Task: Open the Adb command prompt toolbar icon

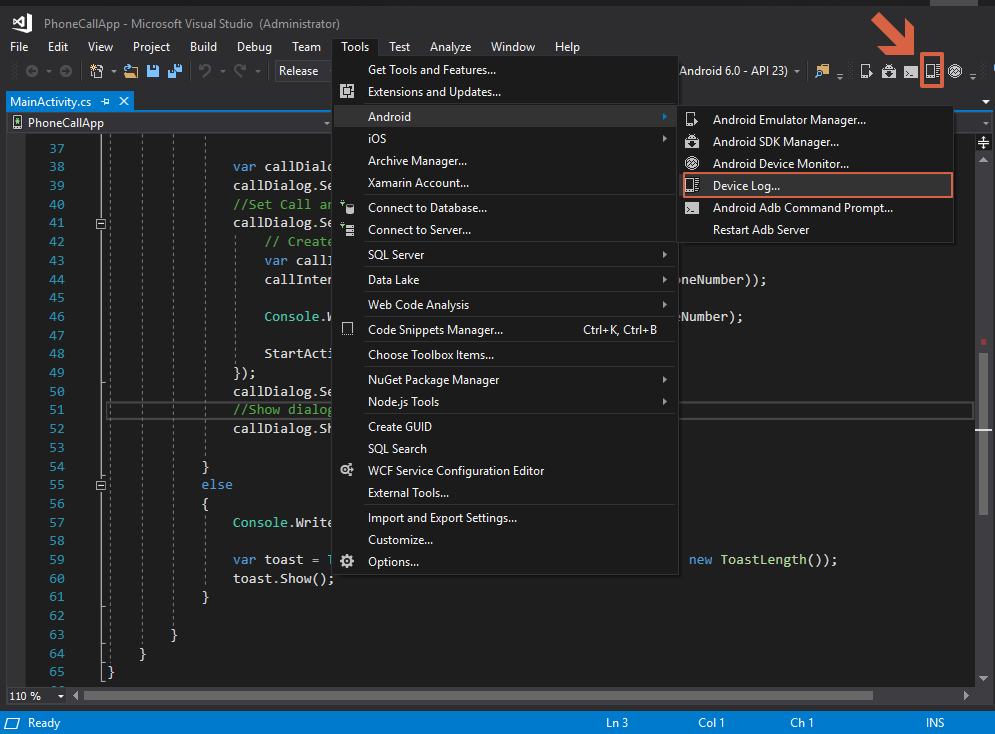Action: pos(911,72)
